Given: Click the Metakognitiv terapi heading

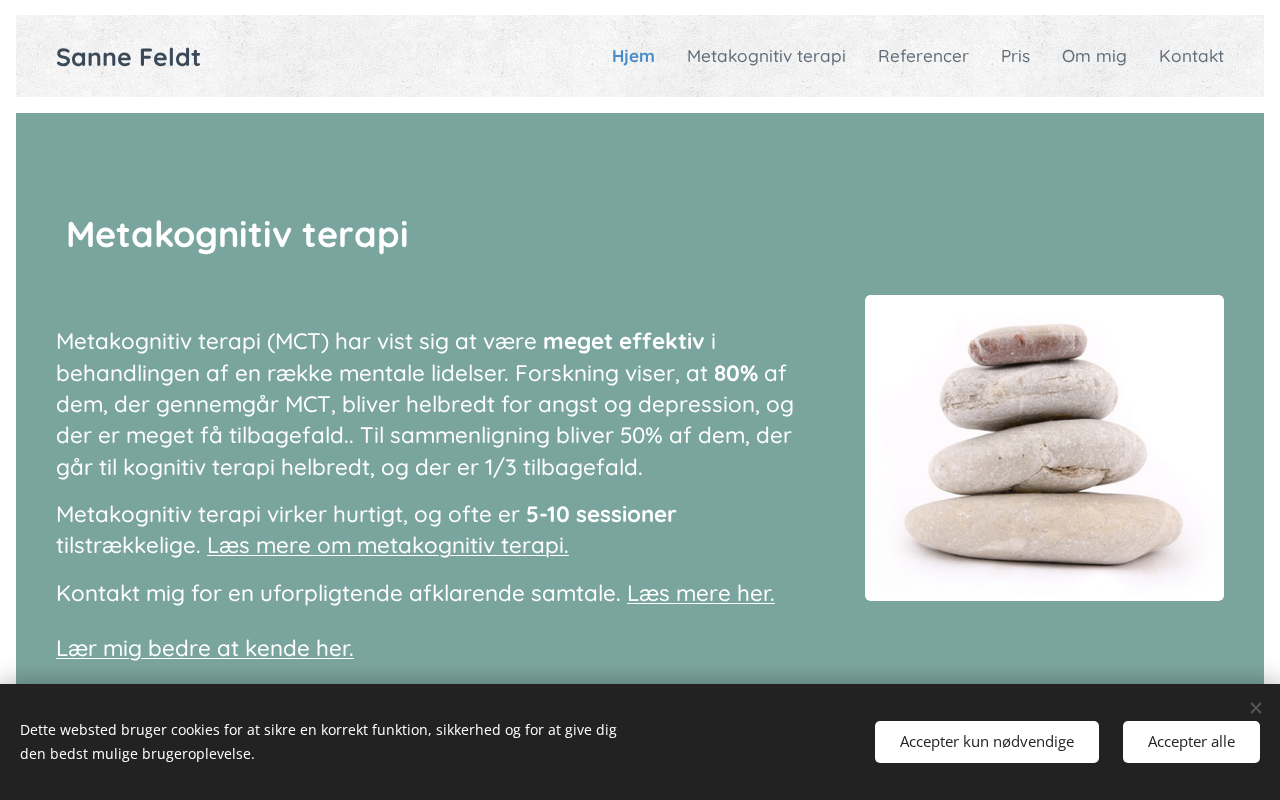Looking at the screenshot, I should pyautogui.click(x=237, y=234).
